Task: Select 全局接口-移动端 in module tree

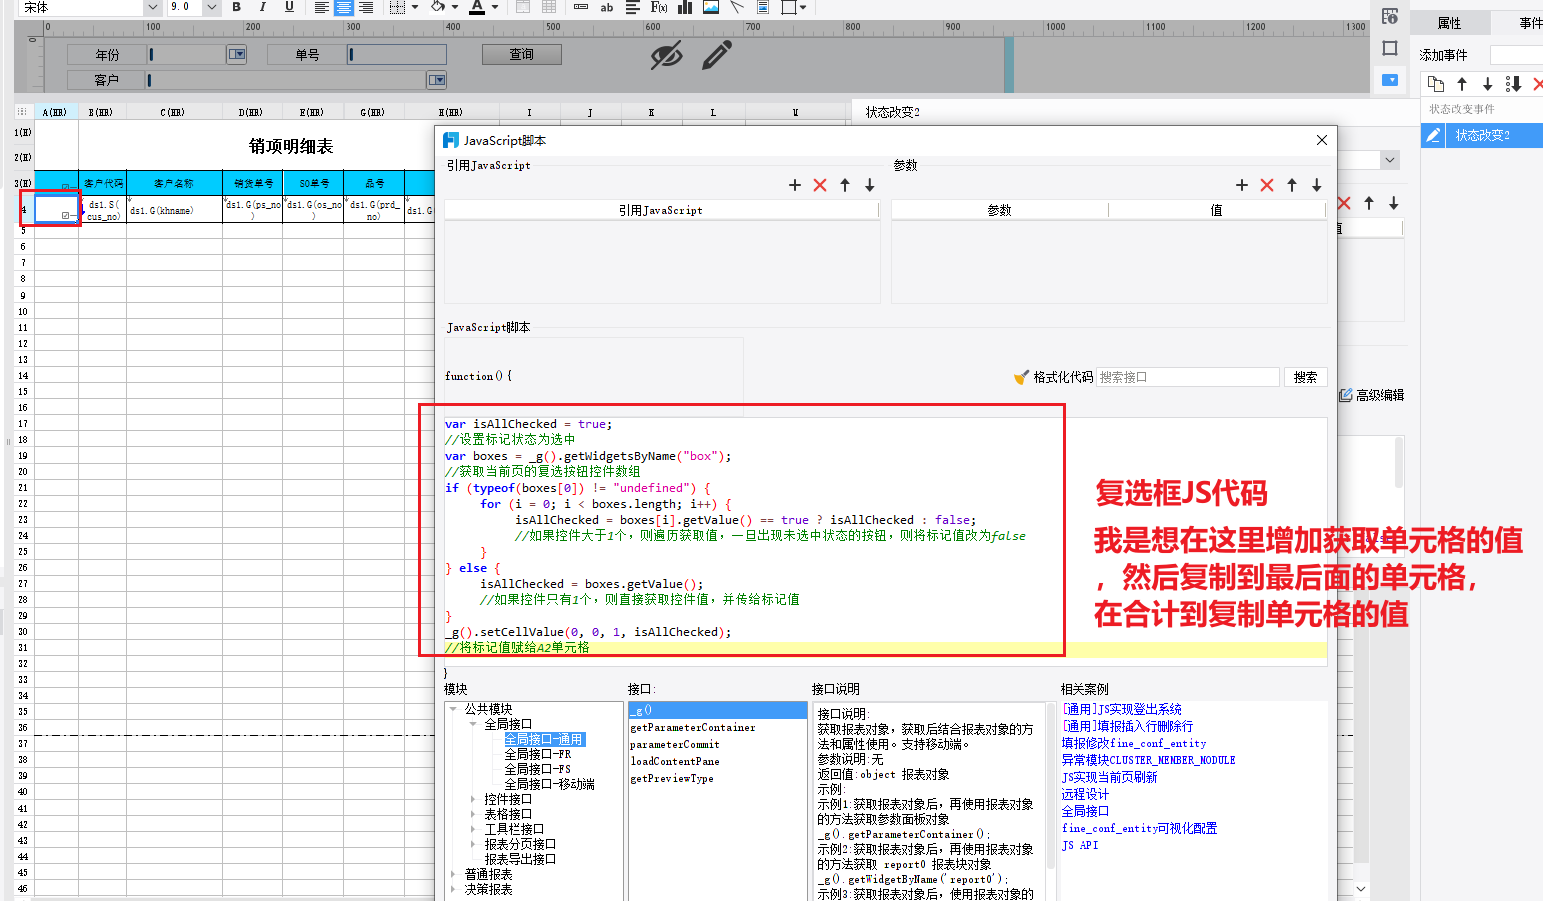Action: pyautogui.click(x=549, y=784)
